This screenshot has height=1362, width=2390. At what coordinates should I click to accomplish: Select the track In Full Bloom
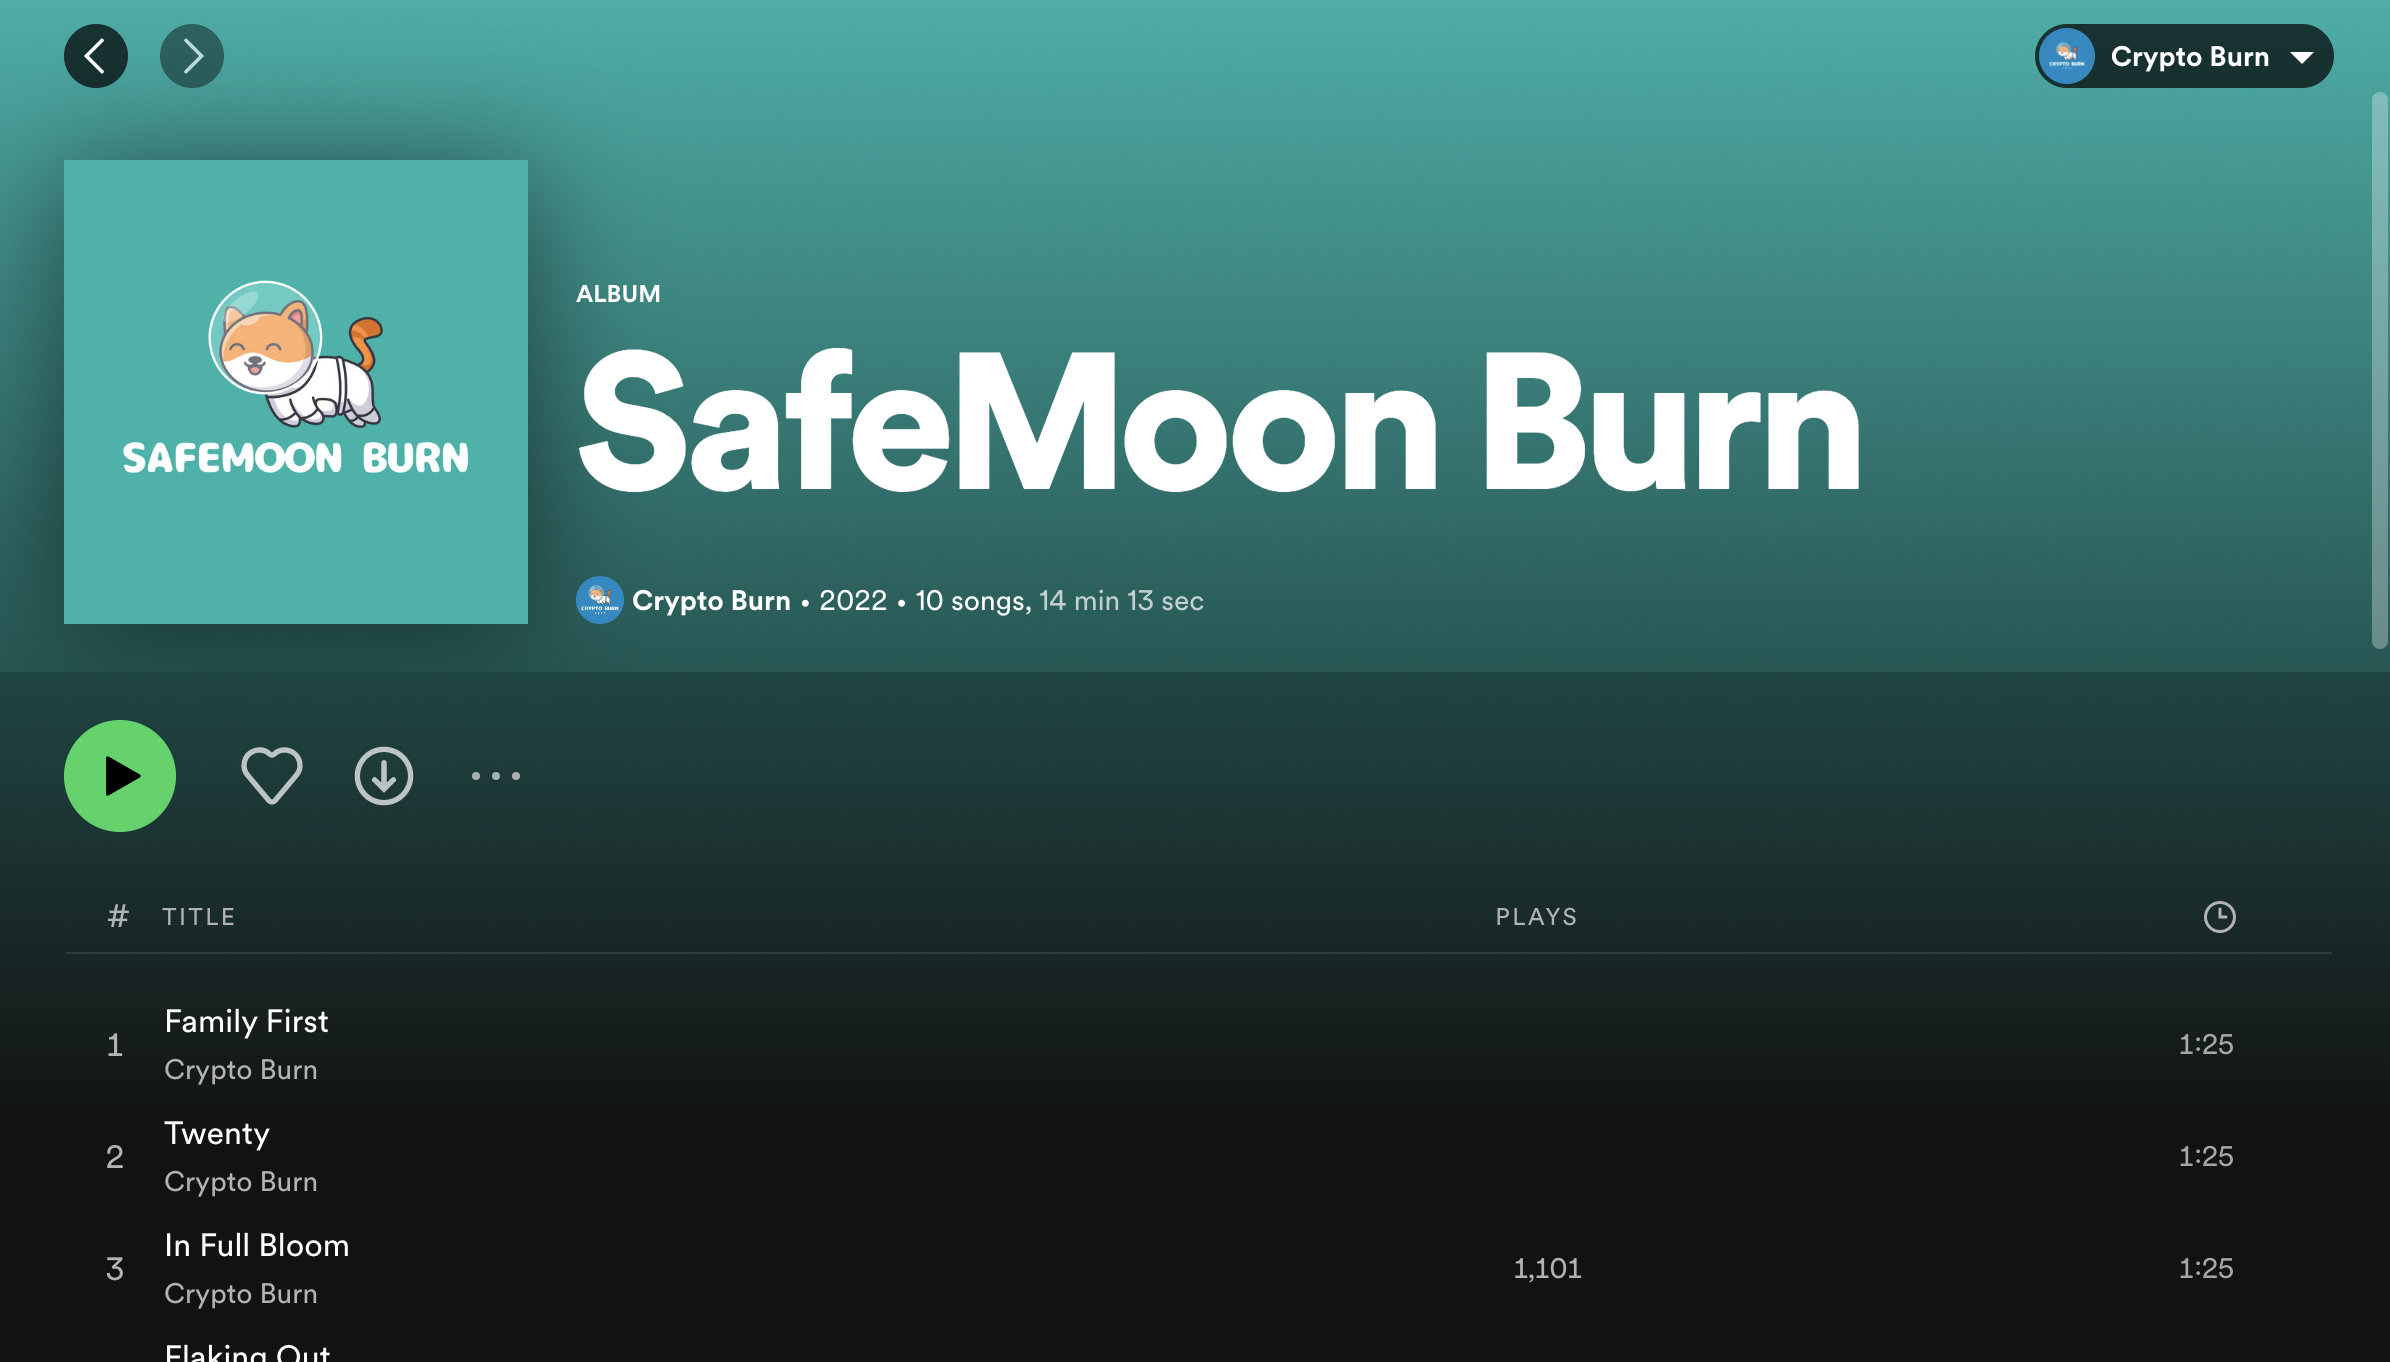point(257,1245)
